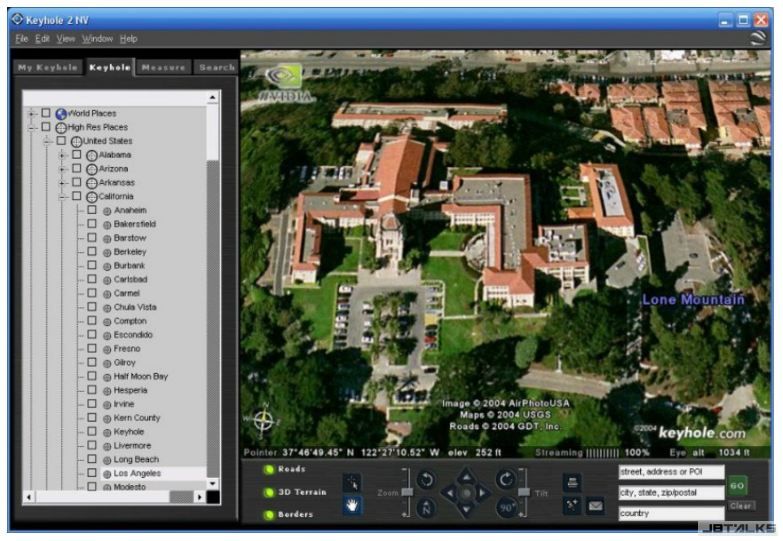Open the Help menu
The width and height of the screenshot is (783, 541).
point(128,38)
